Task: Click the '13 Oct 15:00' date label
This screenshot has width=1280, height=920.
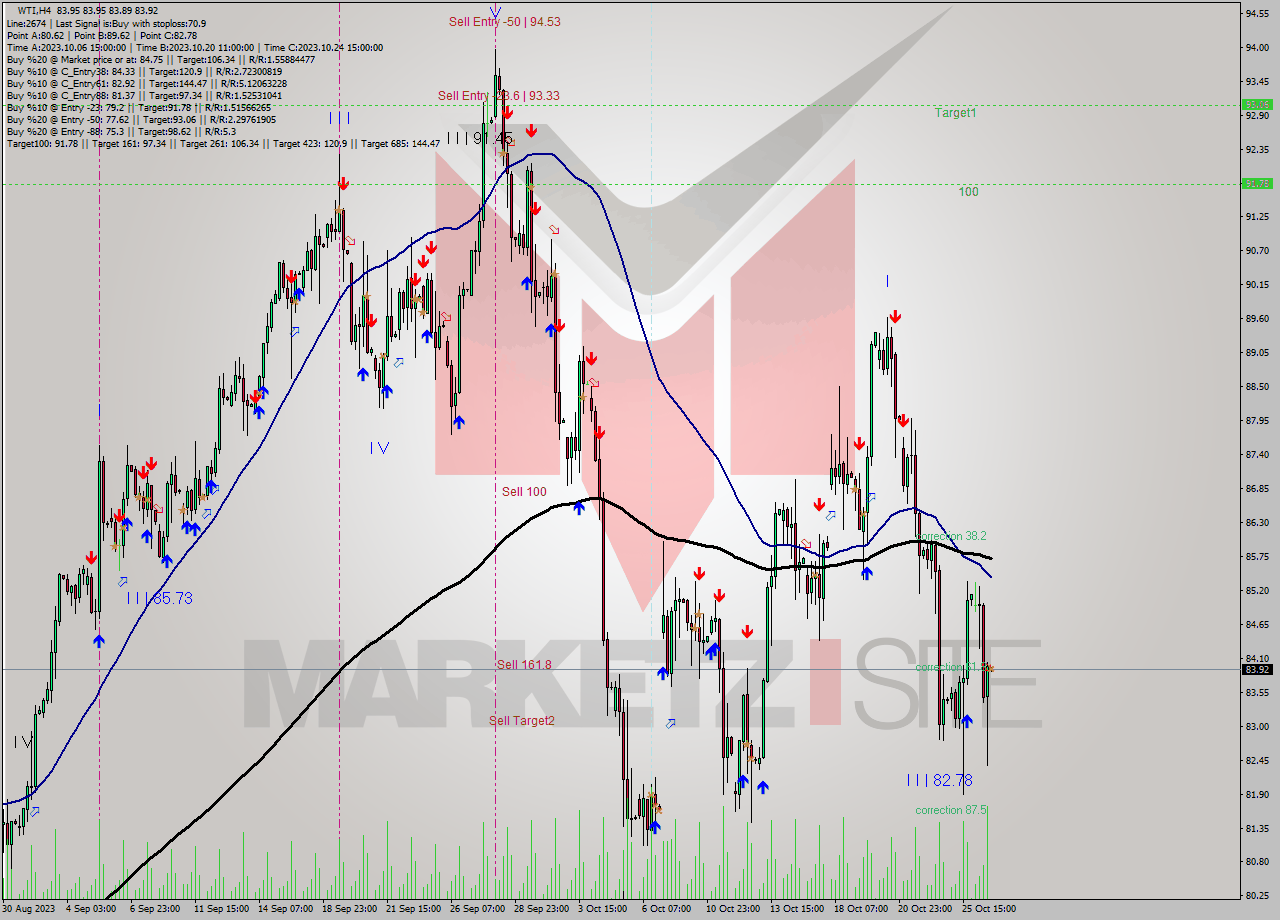Action: (797, 909)
